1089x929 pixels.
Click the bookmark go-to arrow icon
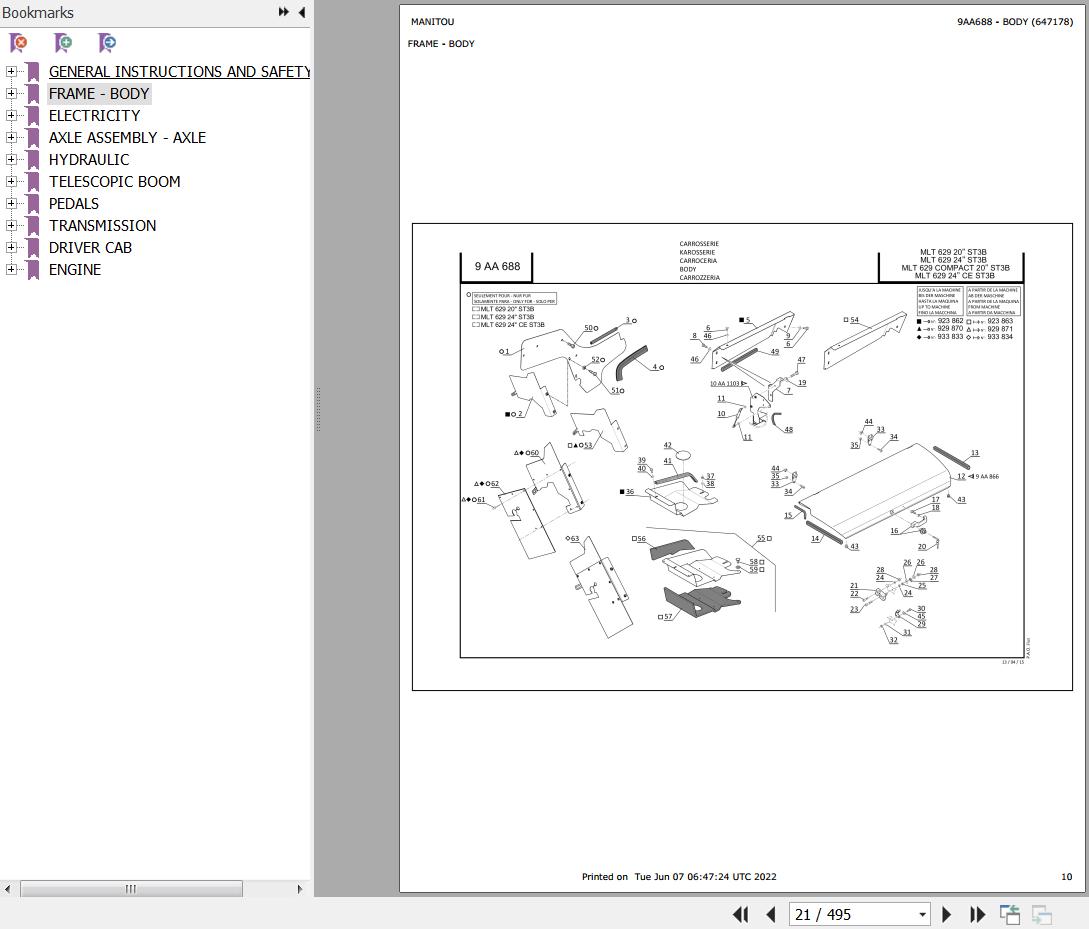(x=107, y=43)
